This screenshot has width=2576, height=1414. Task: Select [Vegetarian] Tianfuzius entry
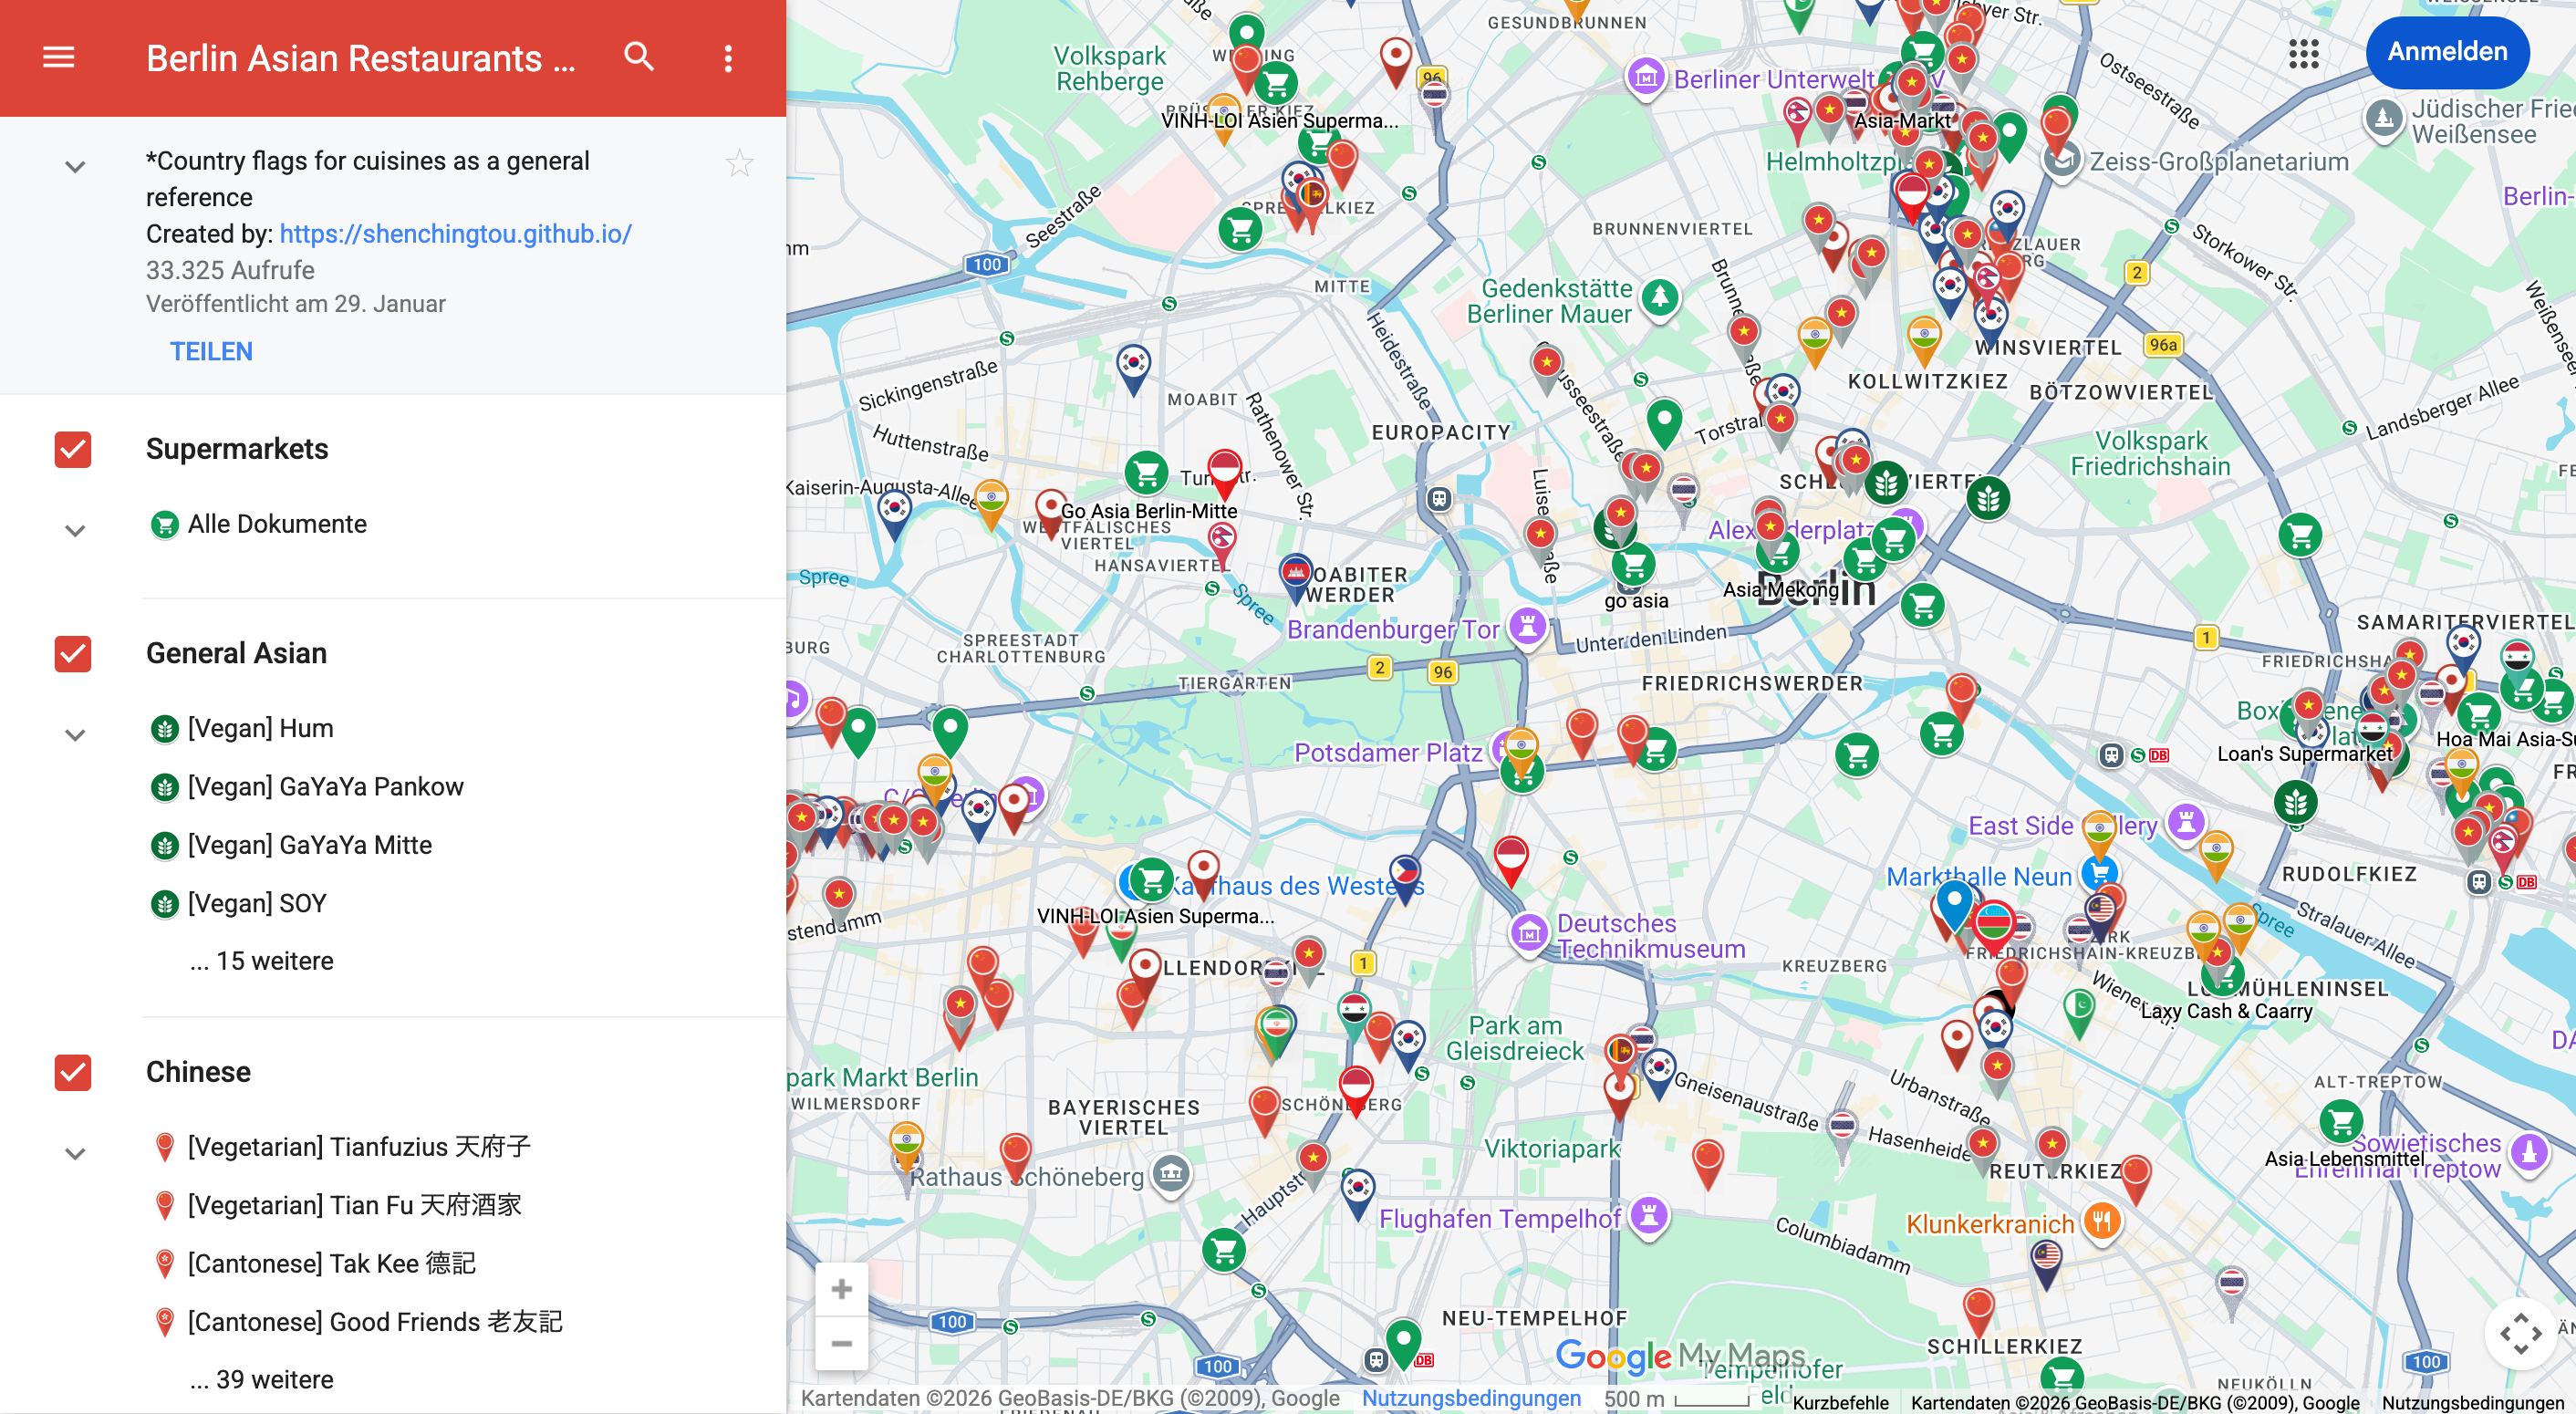tap(358, 1146)
